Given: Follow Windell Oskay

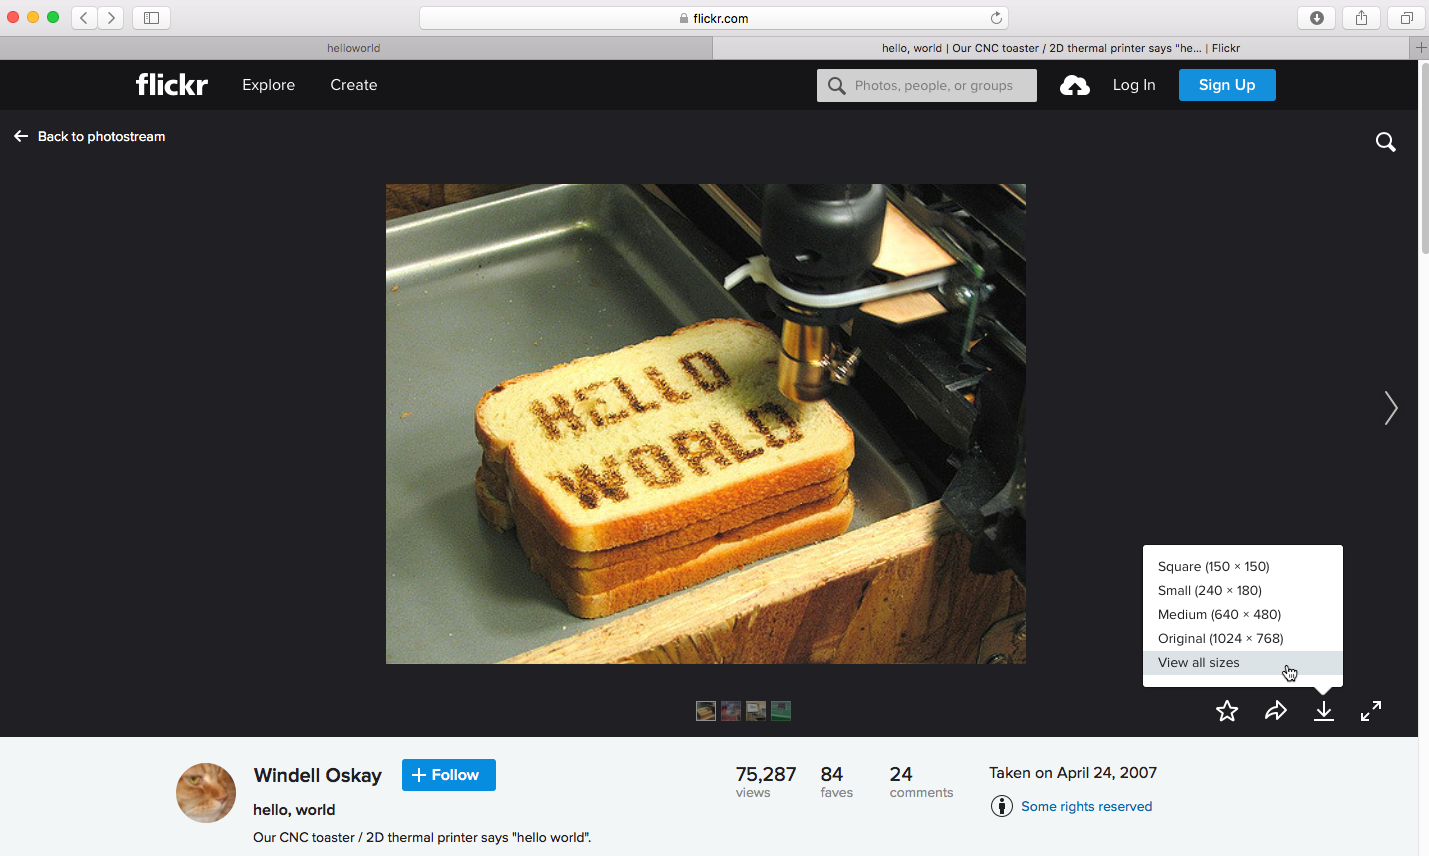Looking at the screenshot, I should [x=448, y=775].
